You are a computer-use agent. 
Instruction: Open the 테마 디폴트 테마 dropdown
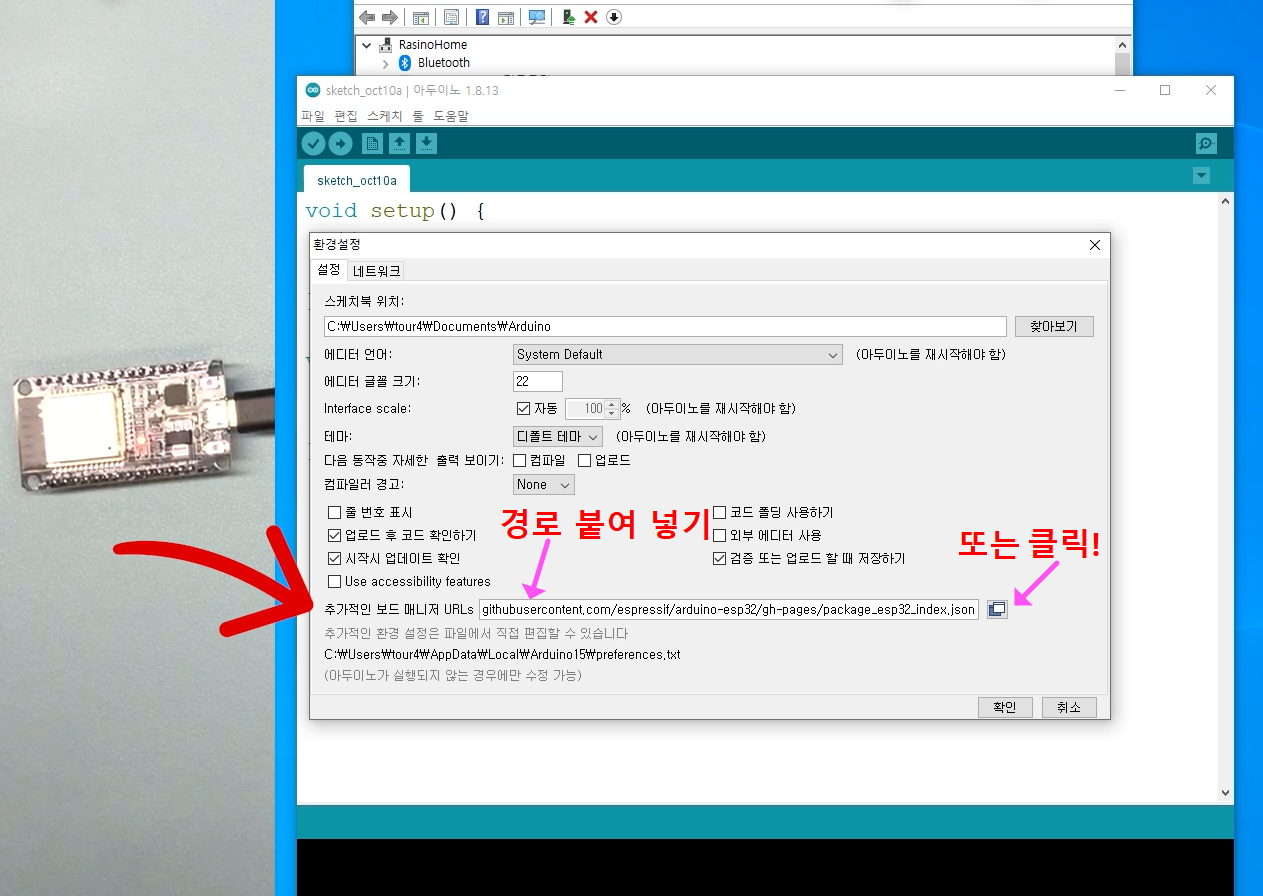(x=558, y=436)
